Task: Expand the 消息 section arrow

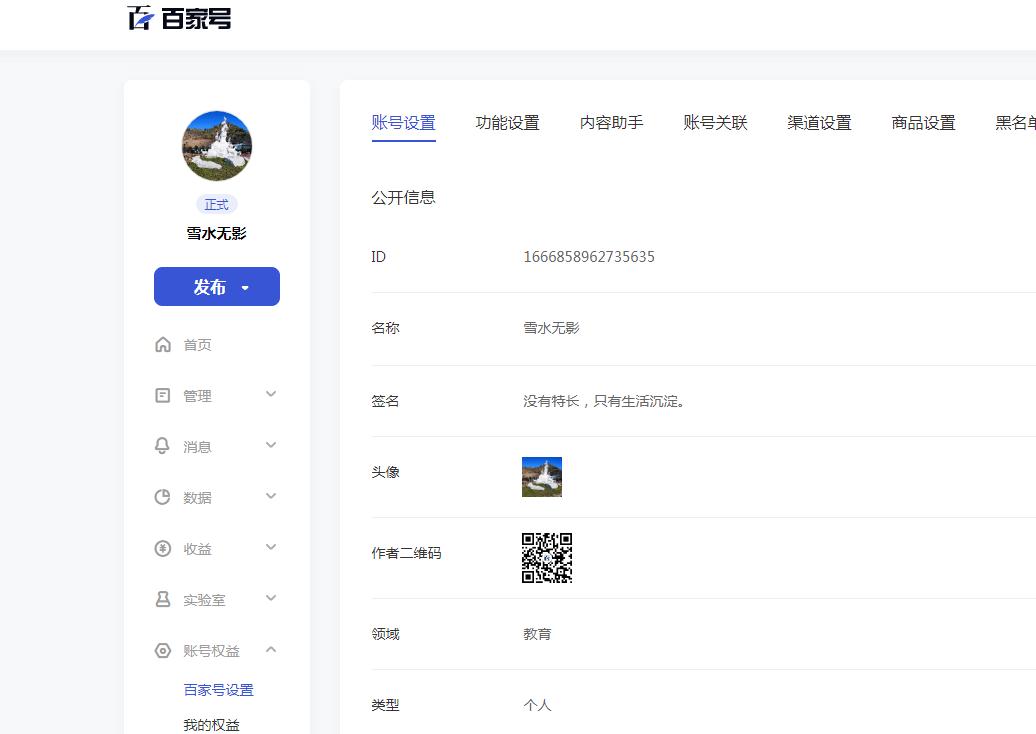Action: (x=271, y=446)
